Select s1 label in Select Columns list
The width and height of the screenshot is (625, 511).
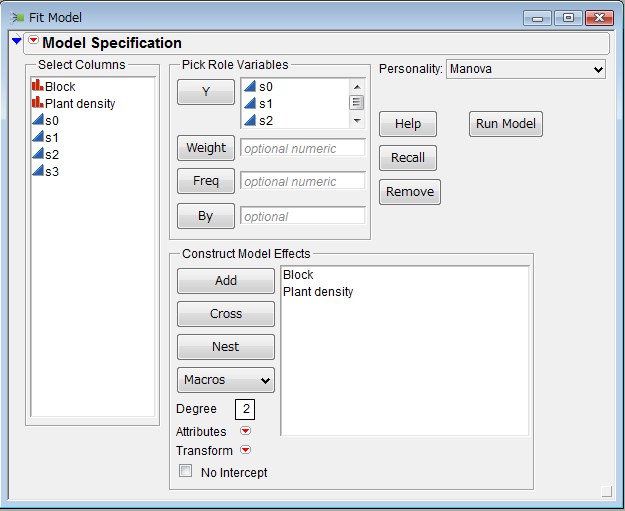(52, 138)
